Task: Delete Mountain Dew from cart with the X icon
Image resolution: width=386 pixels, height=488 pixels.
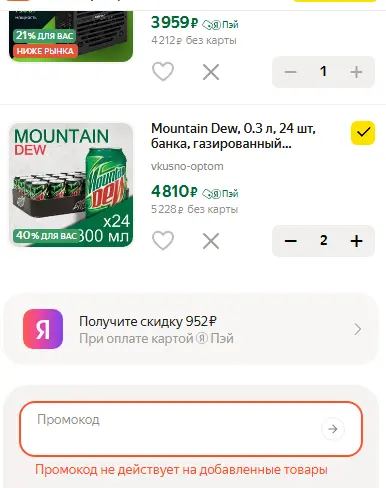Action: [211, 241]
